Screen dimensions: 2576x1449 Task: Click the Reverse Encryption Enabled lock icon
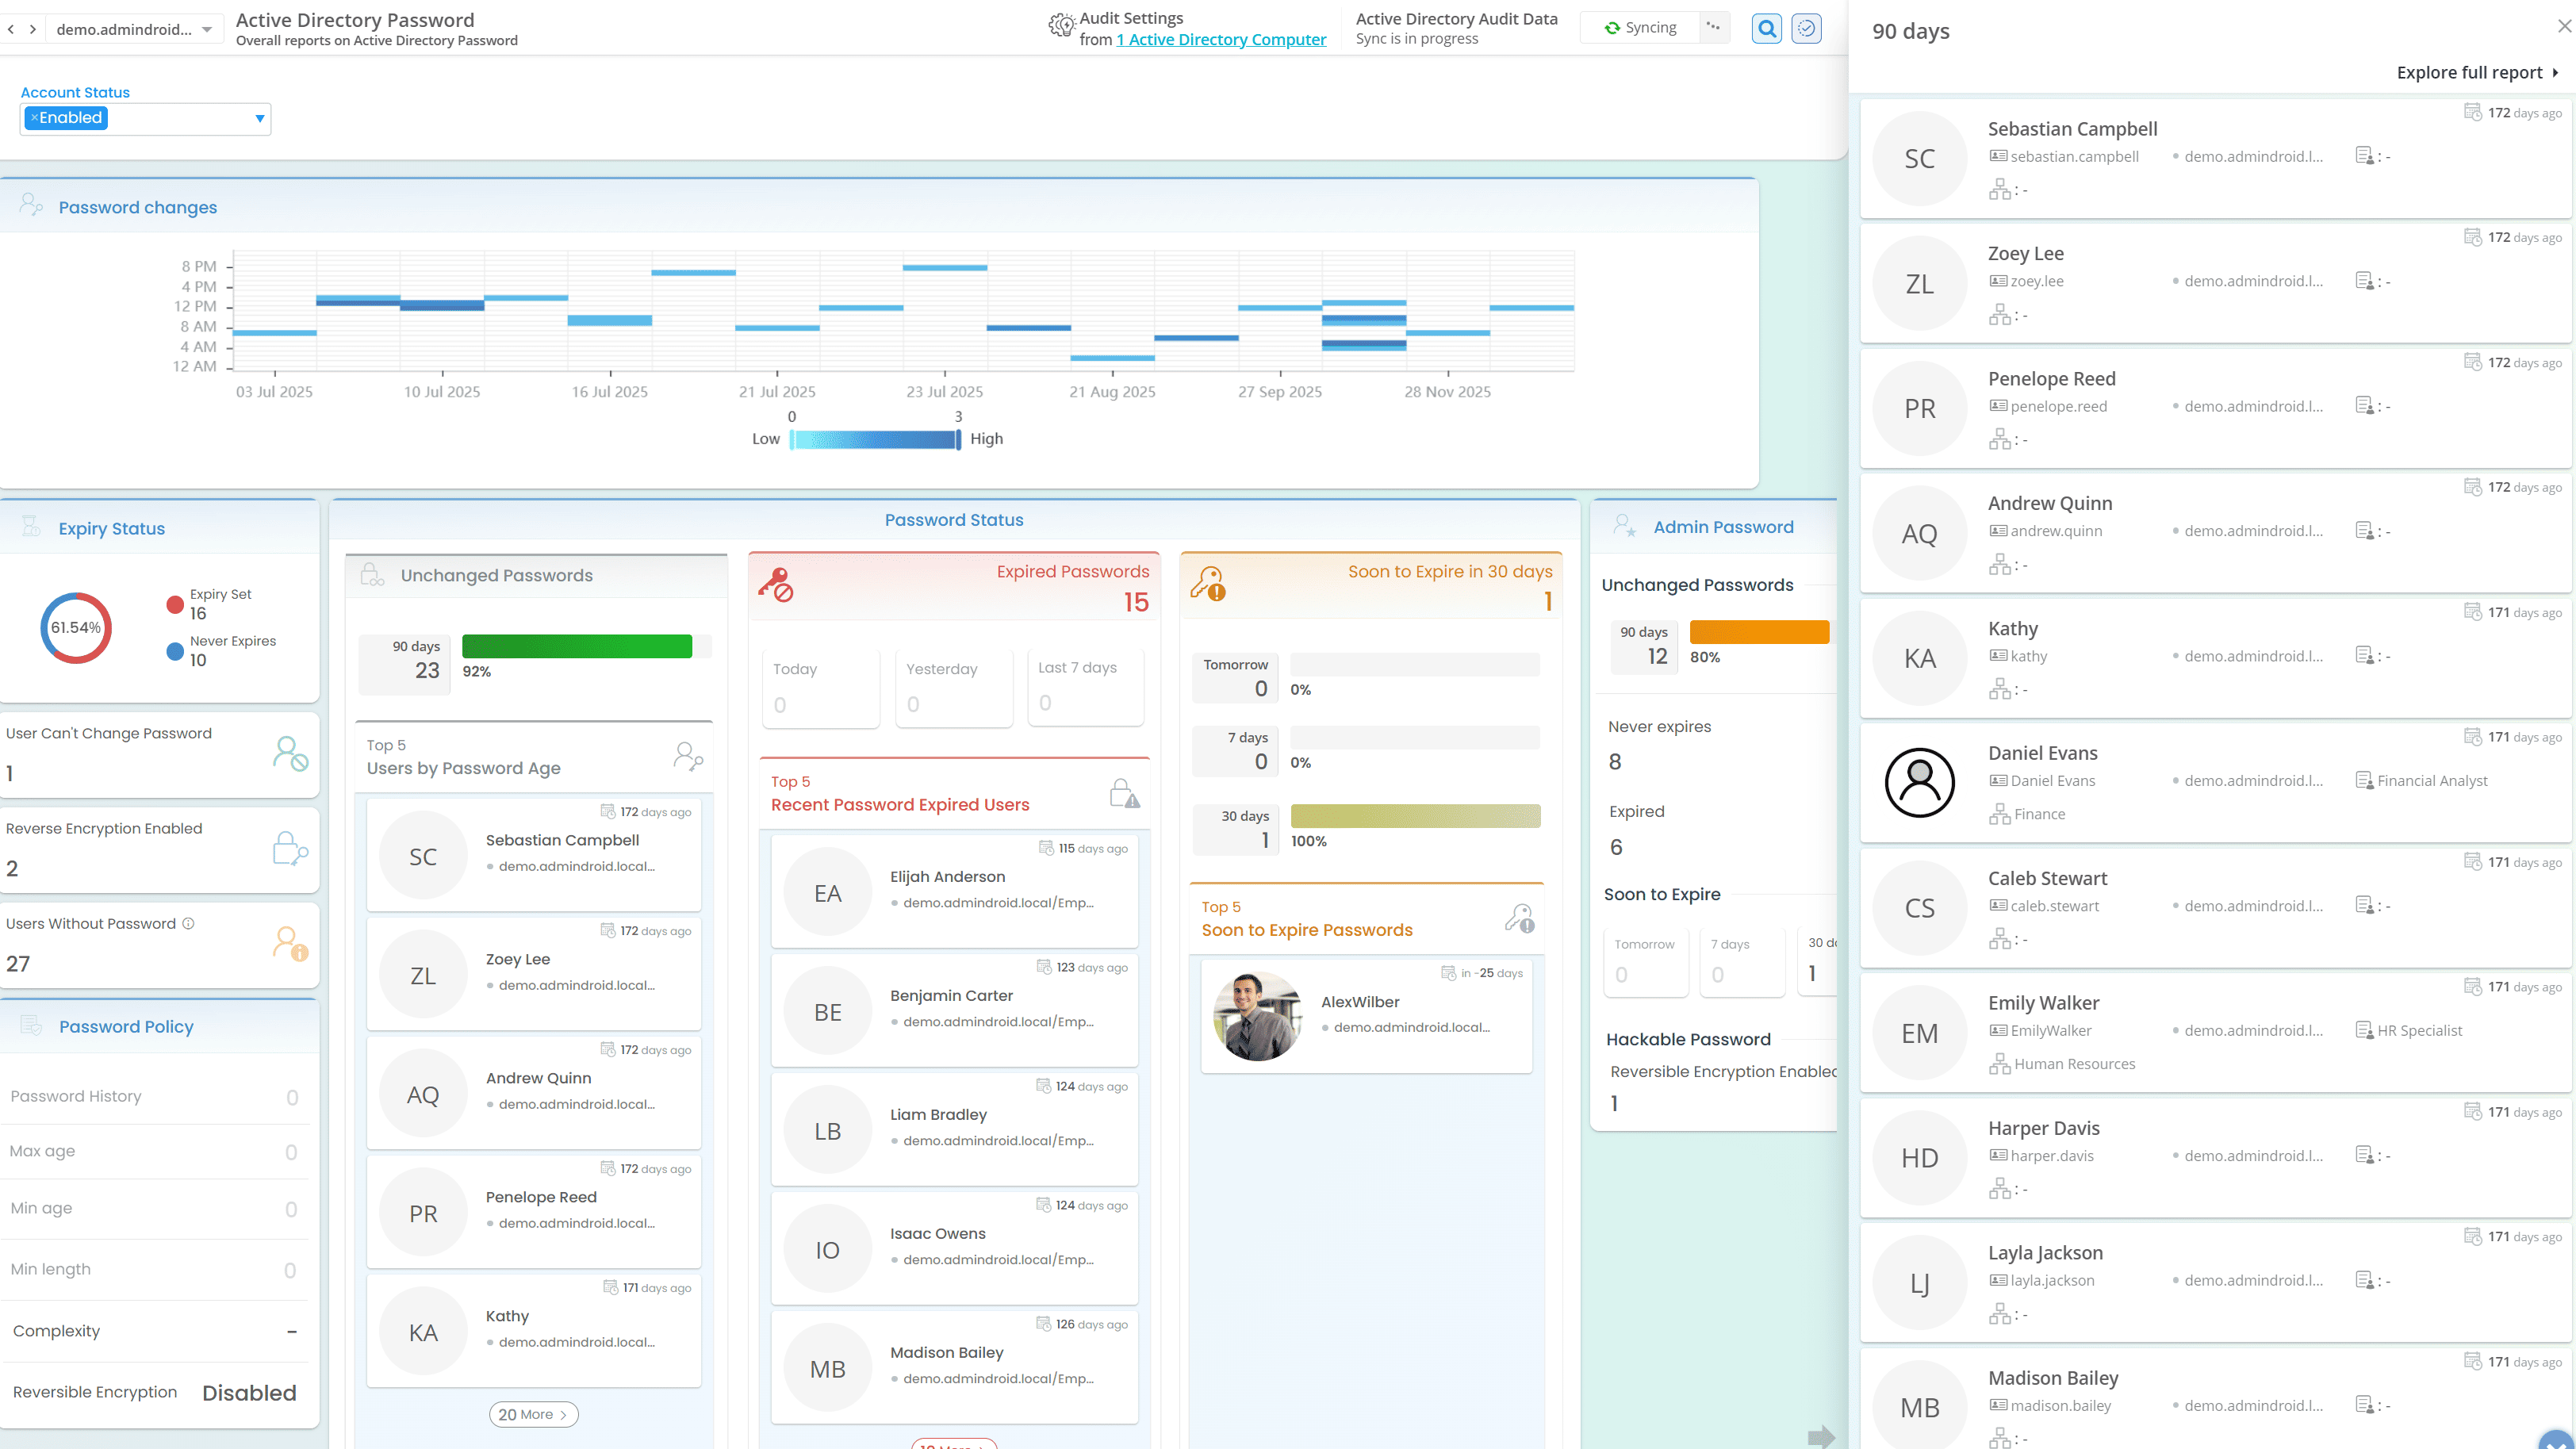tap(290, 849)
